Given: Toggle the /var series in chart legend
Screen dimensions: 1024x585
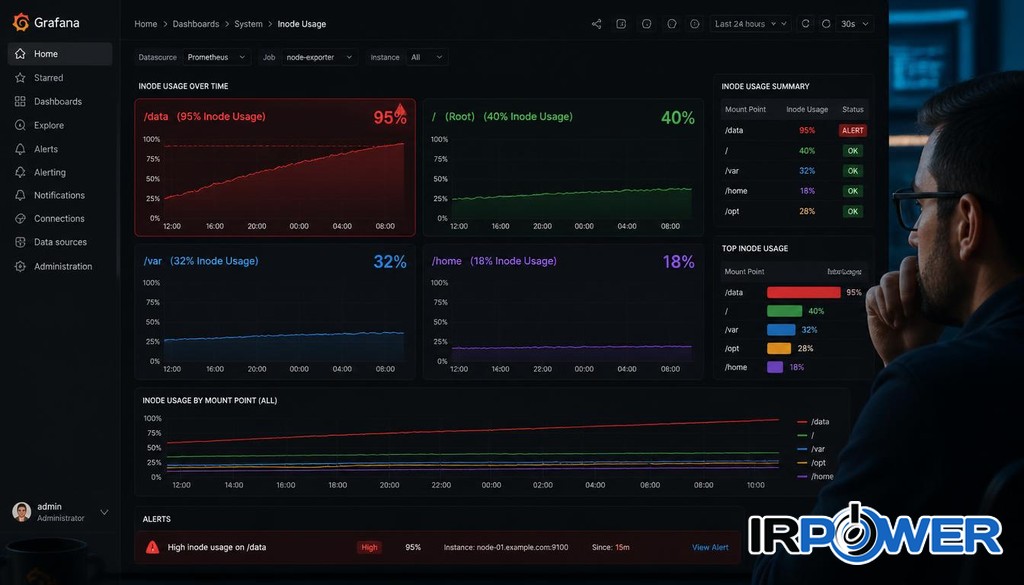Looking at the screenshot, I should 811,449.
